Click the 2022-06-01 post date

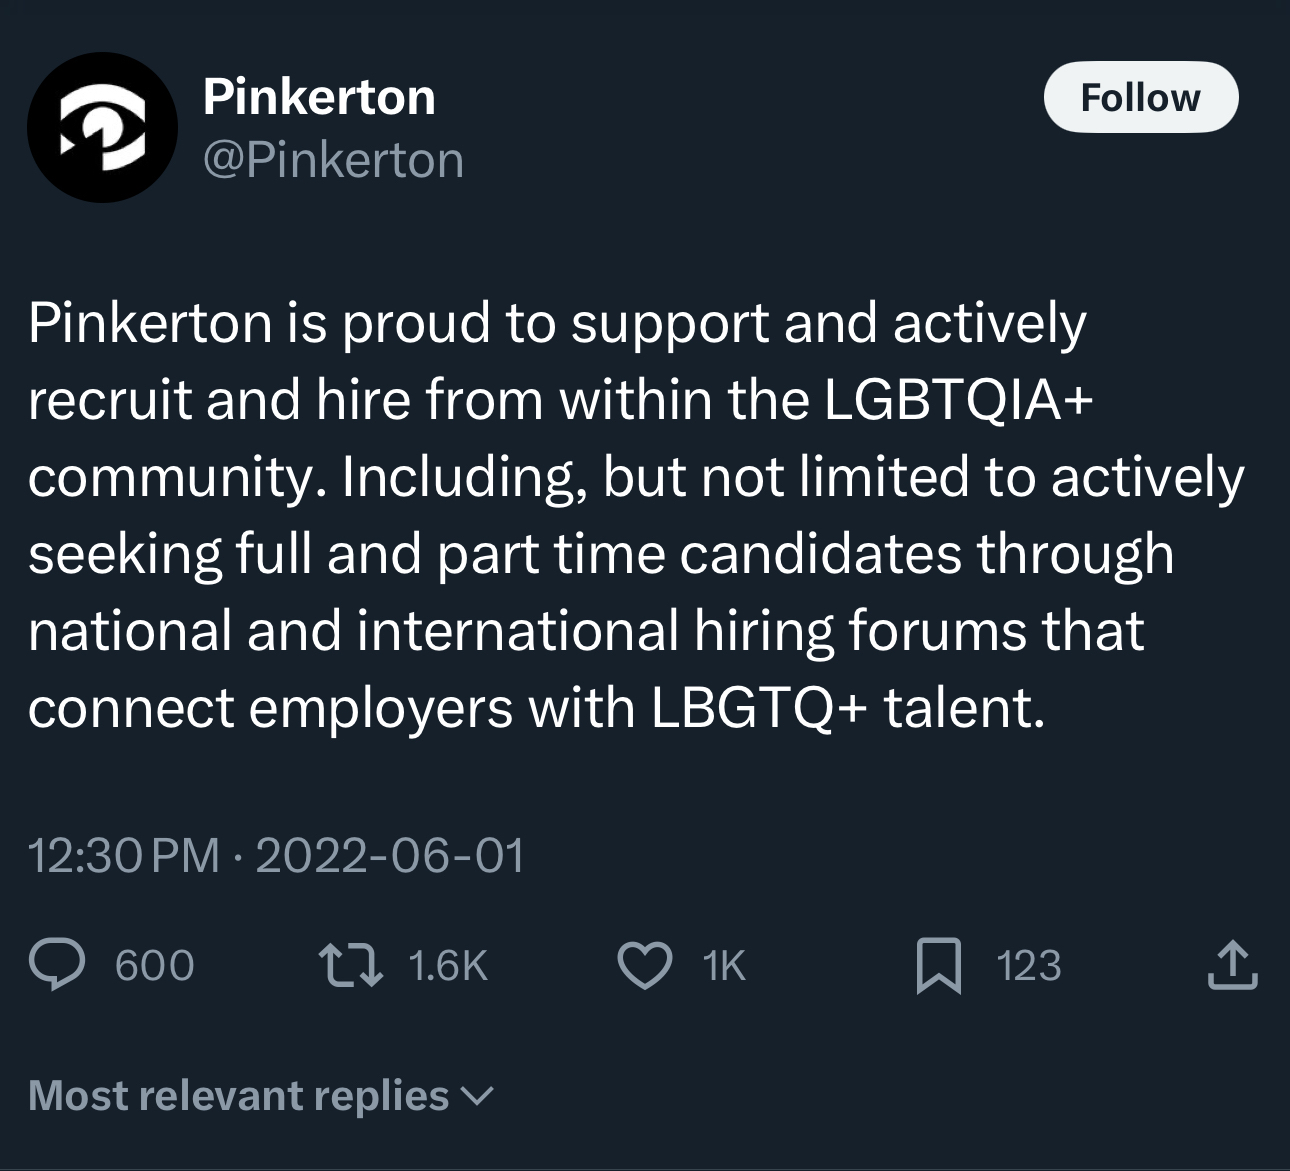[x=390, y=856]
